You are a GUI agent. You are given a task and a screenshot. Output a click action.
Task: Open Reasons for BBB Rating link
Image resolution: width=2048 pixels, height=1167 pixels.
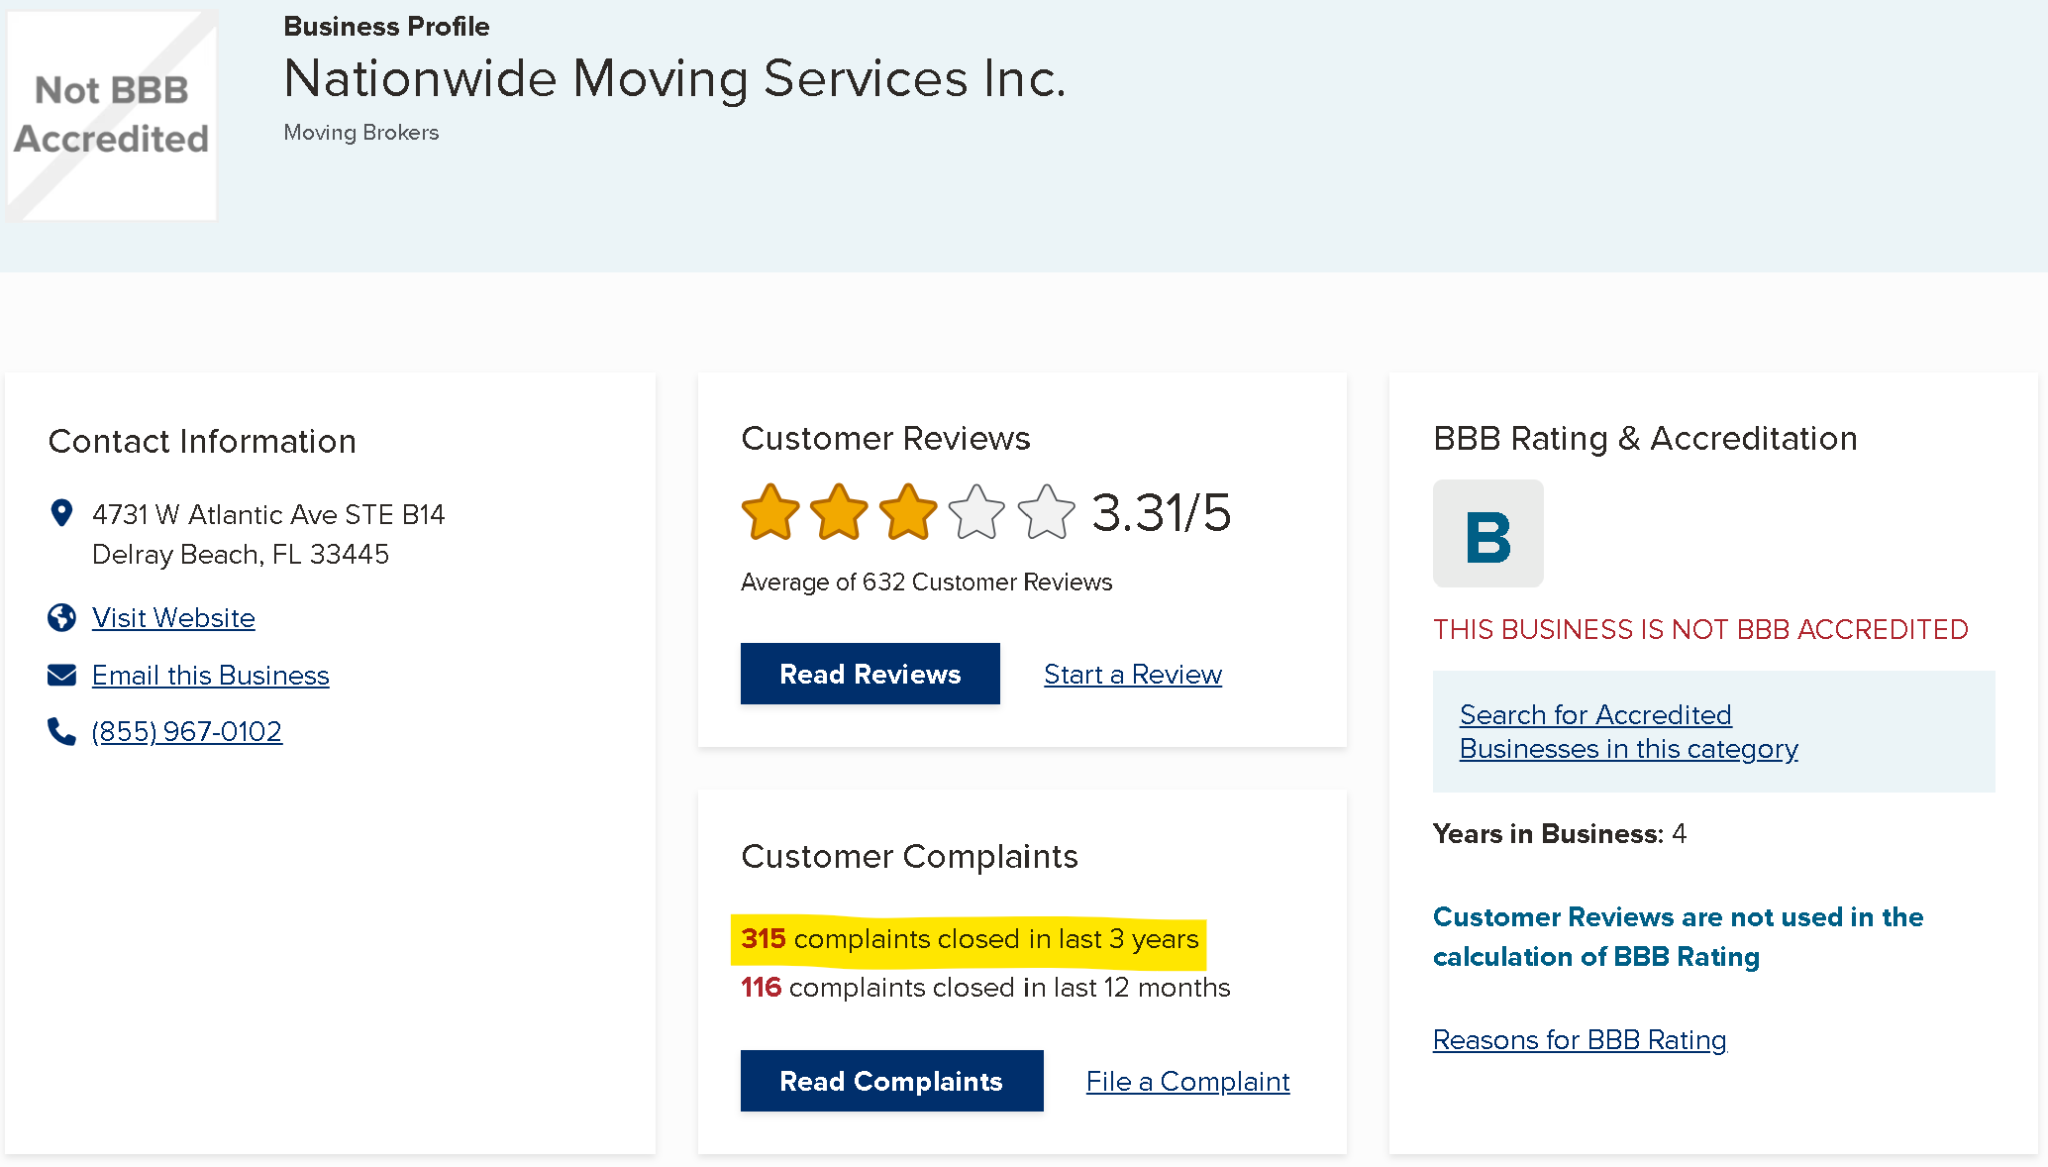(x=1580, y=1040)
